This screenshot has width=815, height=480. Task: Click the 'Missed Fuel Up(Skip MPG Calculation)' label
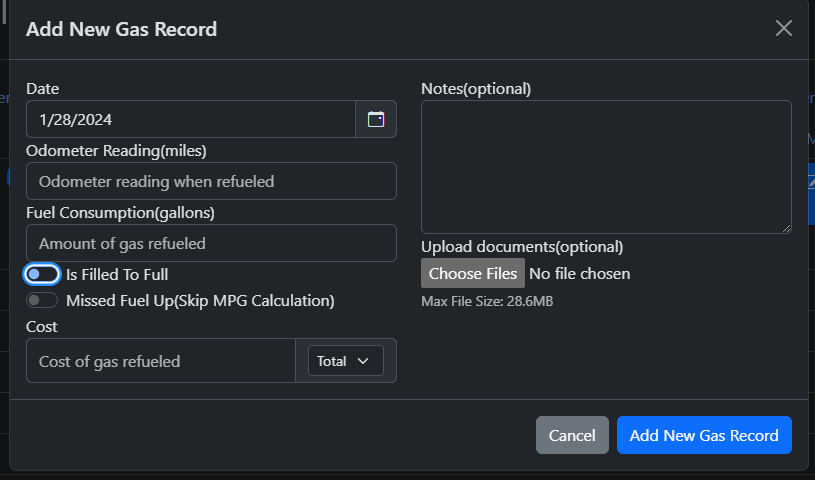pos(200,300)
